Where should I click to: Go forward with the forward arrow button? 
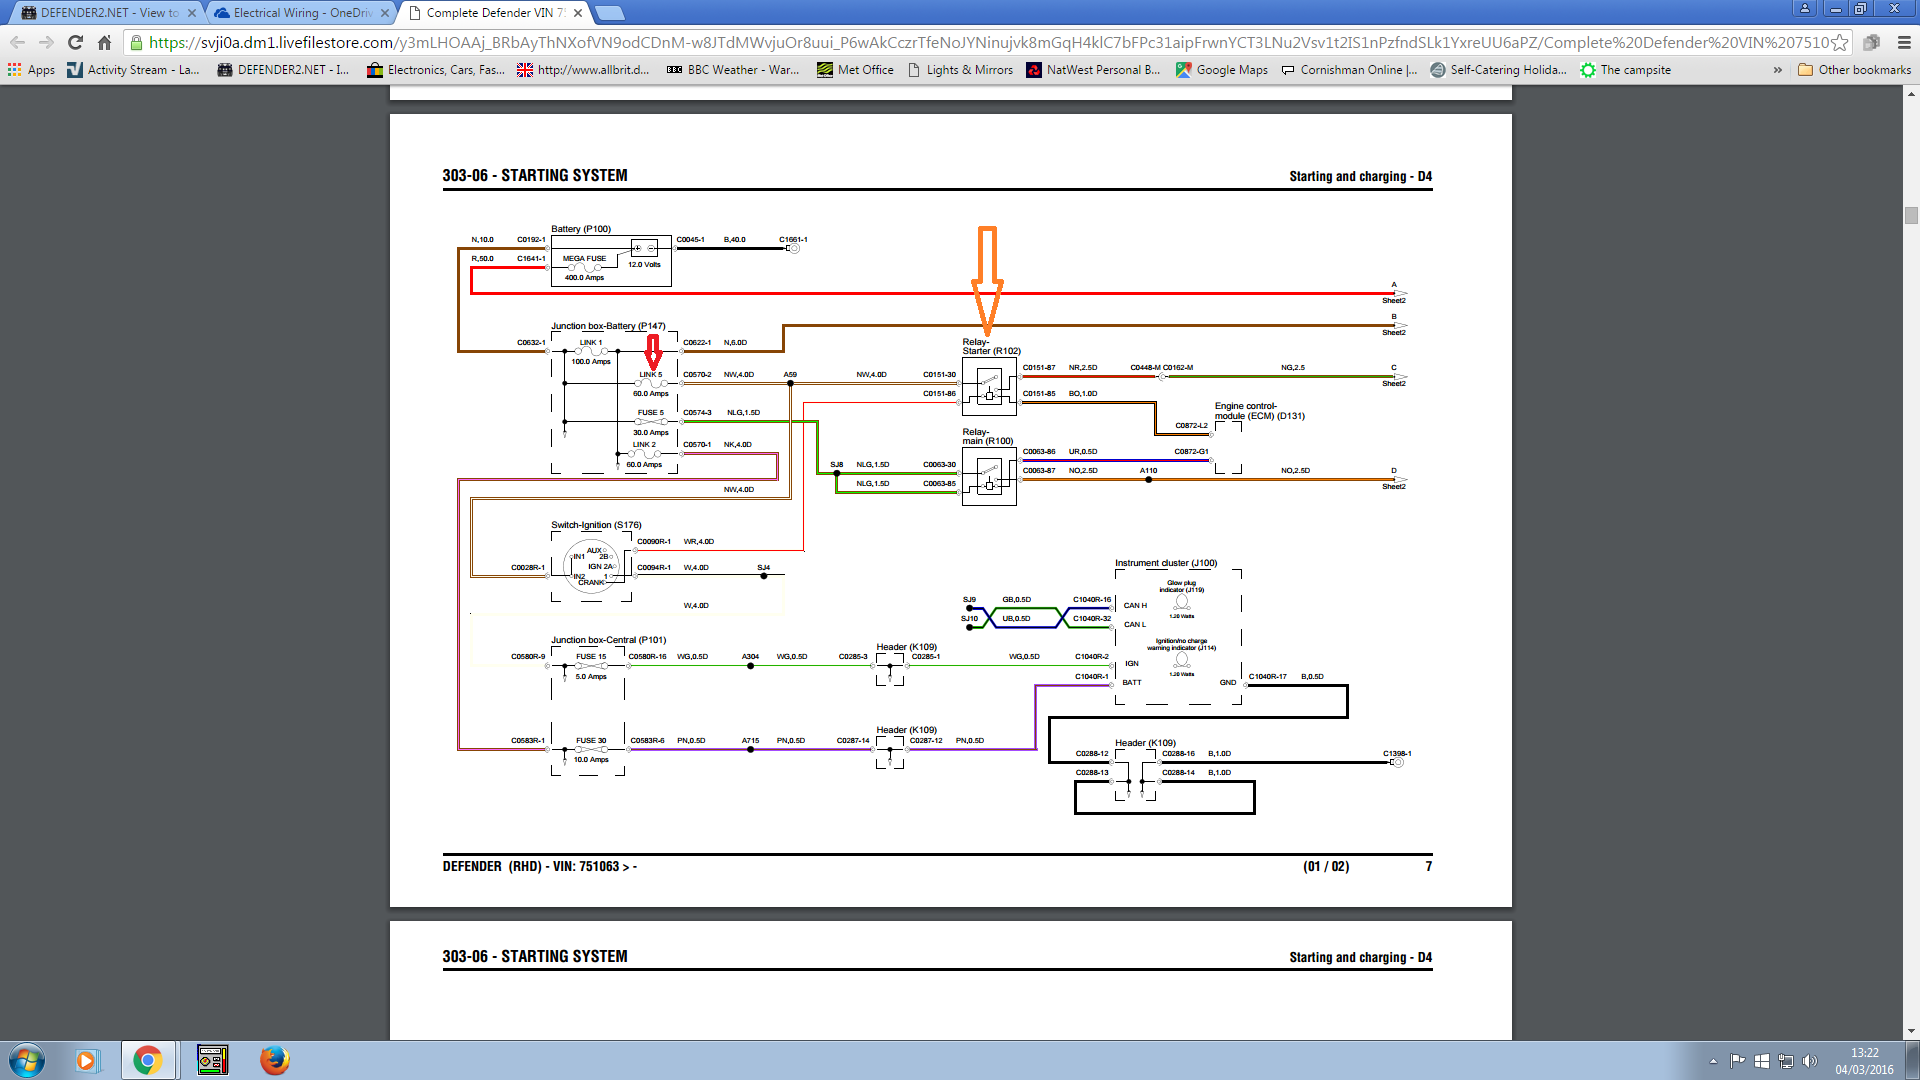pos(46,43)
